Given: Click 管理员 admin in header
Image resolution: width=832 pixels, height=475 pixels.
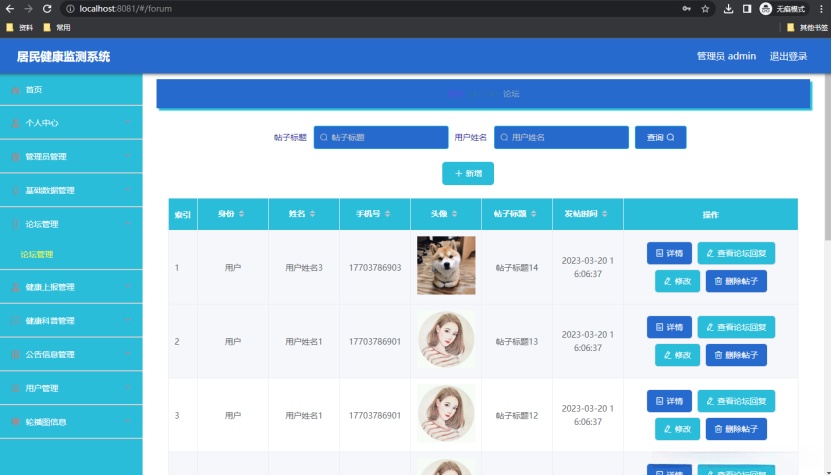Looking at the screenshot, I should (x=726, y=56).
